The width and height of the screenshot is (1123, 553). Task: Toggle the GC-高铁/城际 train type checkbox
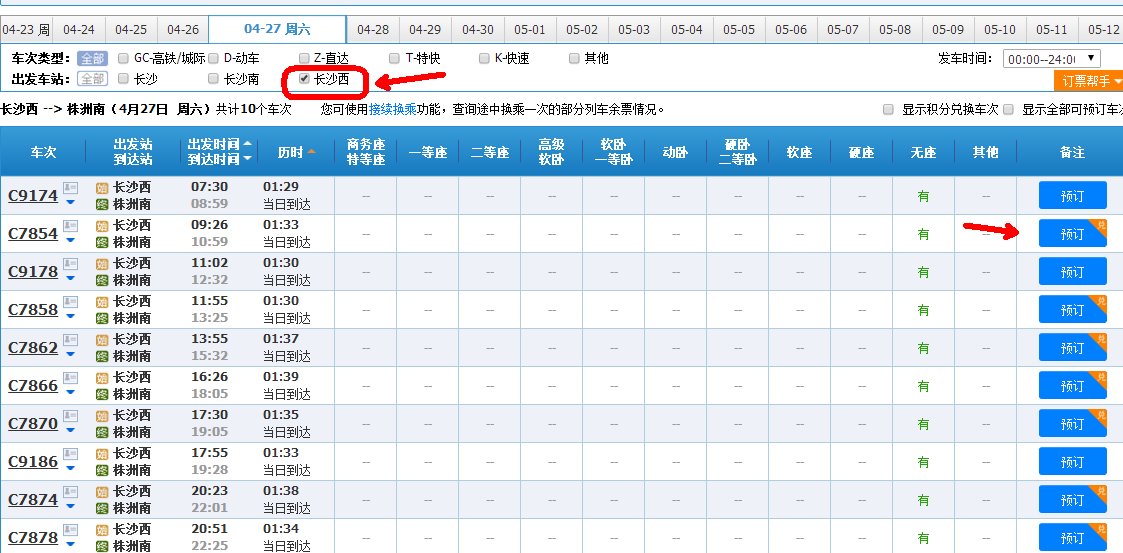(x=123, y=58)
